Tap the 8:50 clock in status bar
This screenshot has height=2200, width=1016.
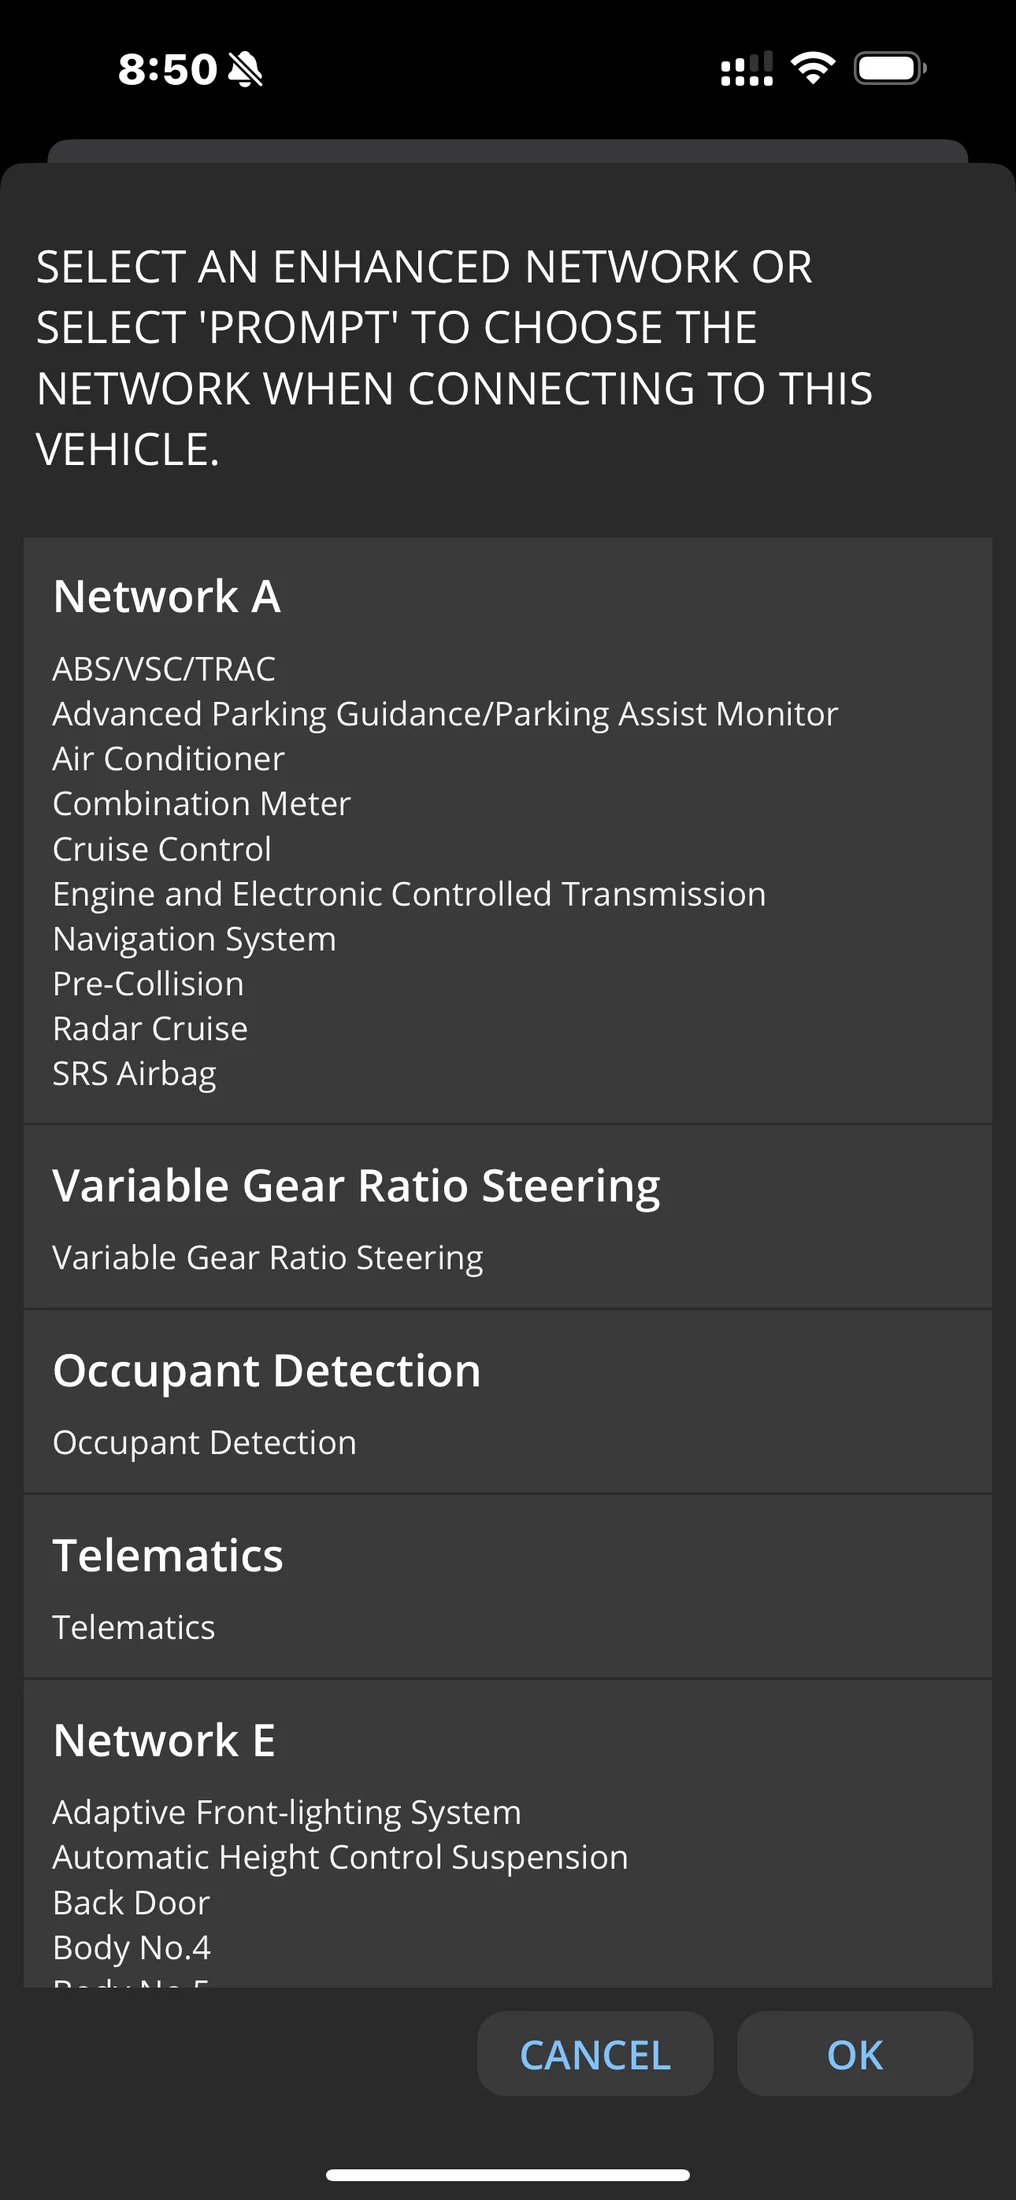[167, 69]
